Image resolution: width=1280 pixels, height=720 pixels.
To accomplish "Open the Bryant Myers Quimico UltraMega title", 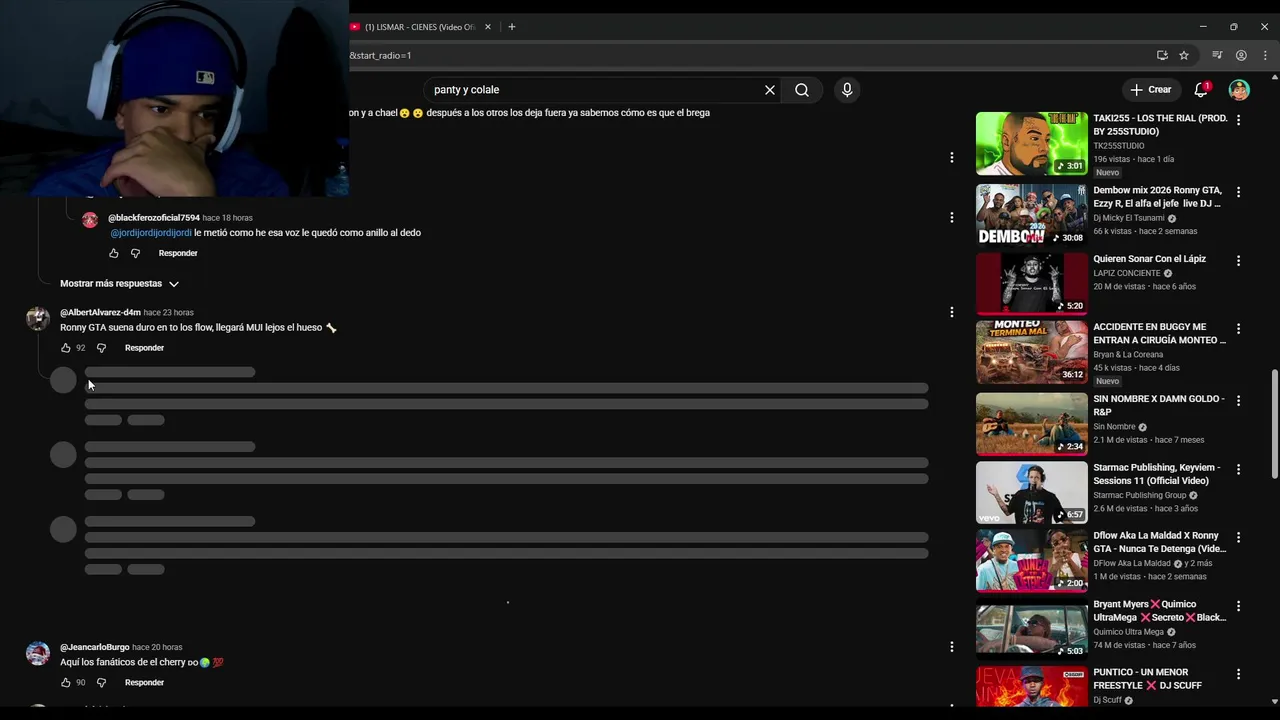I will click(1160, 611).
